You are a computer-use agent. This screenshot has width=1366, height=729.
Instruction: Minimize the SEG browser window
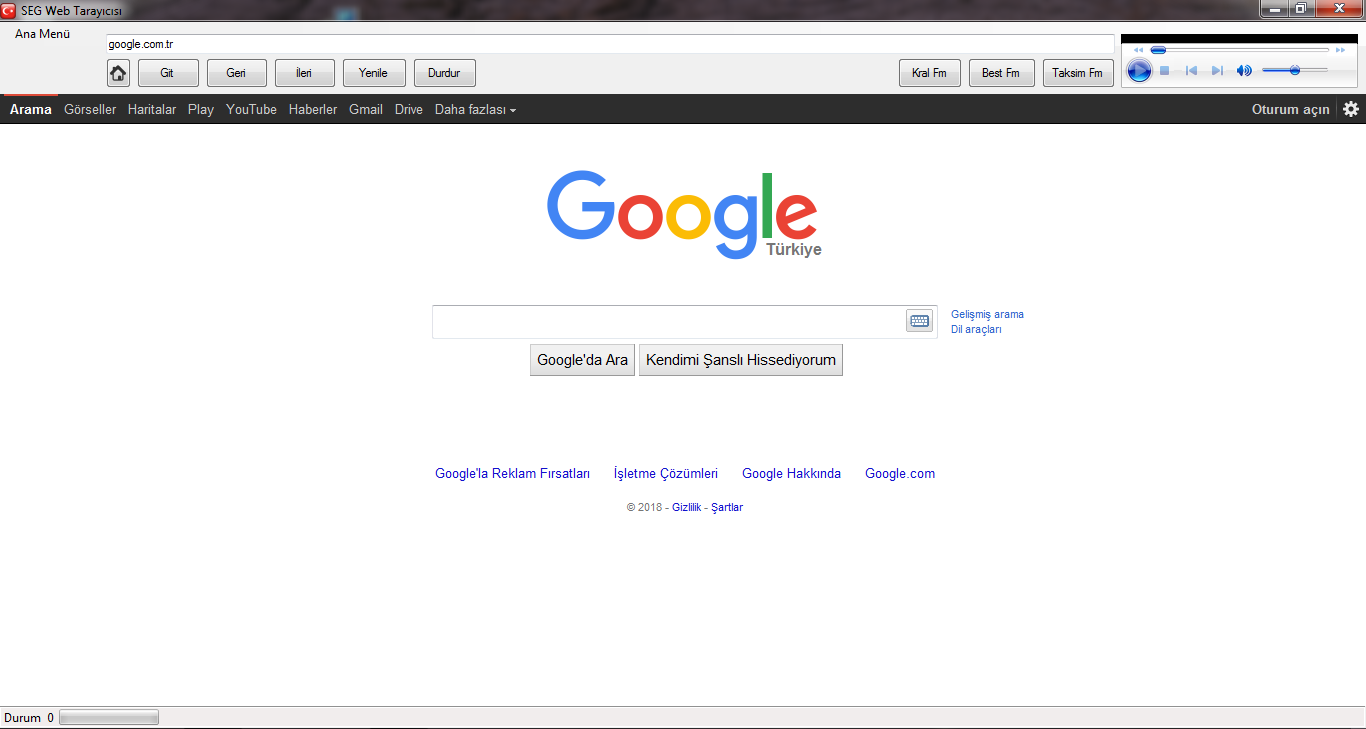point(1274,9)
